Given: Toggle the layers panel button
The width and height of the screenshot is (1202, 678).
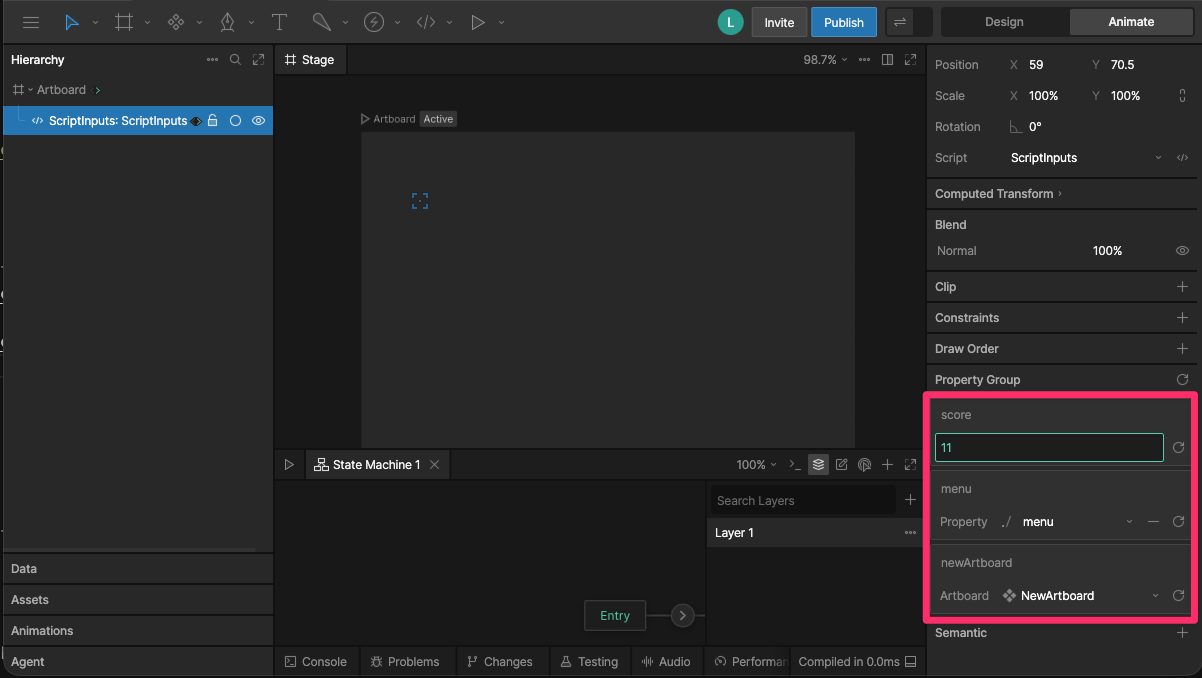Looking at the screenshot, I should point(819,465).
